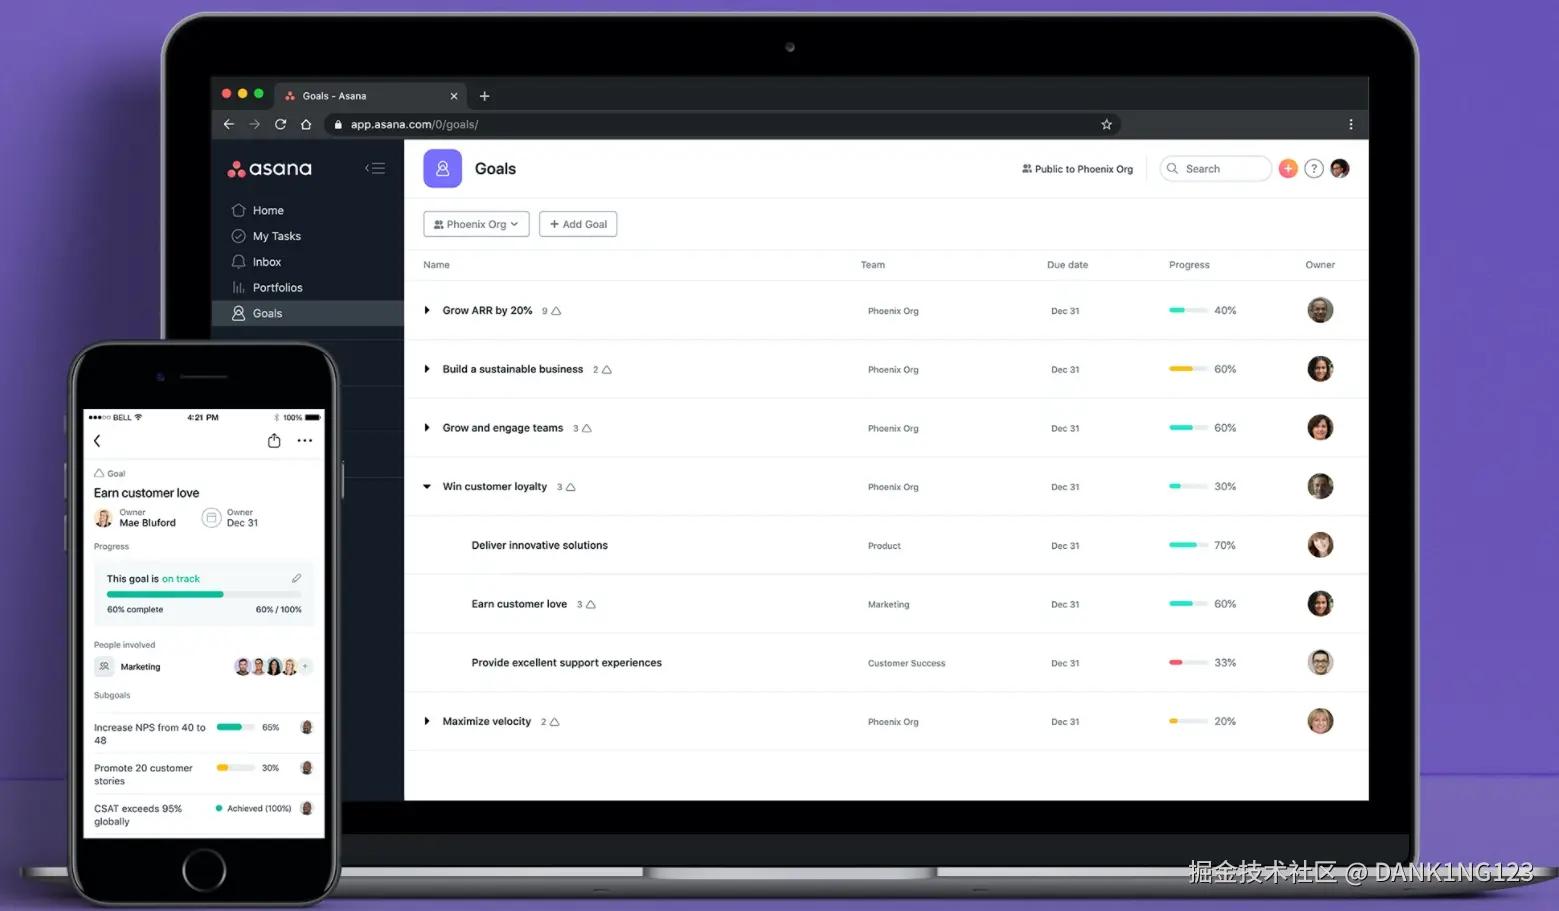Click subgoal icon beside Maximize velocity

tap(555, 722)
